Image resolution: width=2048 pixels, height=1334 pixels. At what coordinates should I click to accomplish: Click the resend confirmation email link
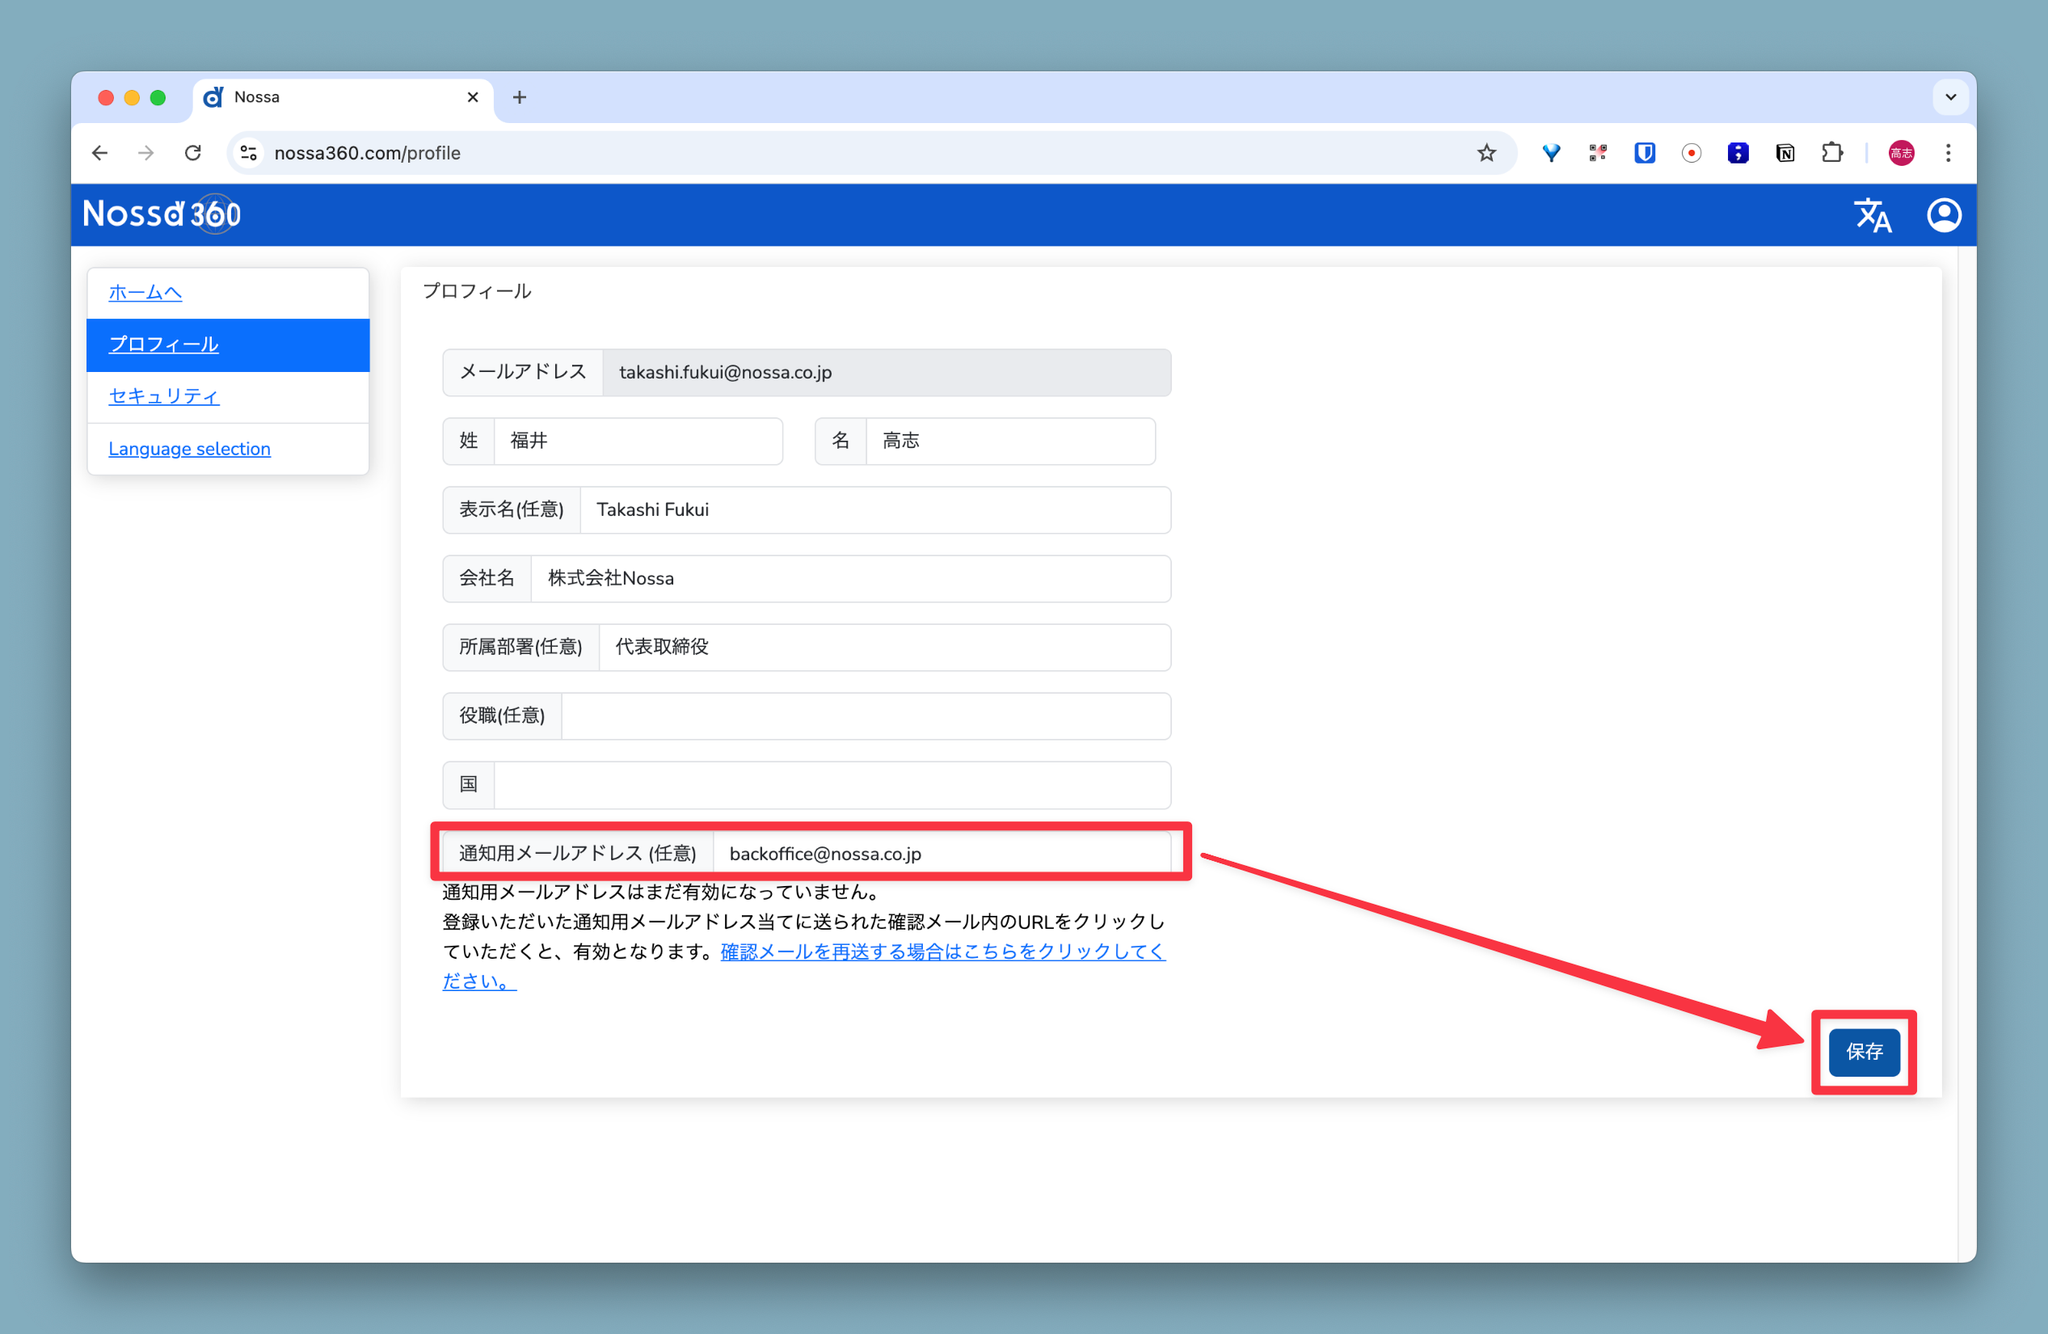click(941, 952)
